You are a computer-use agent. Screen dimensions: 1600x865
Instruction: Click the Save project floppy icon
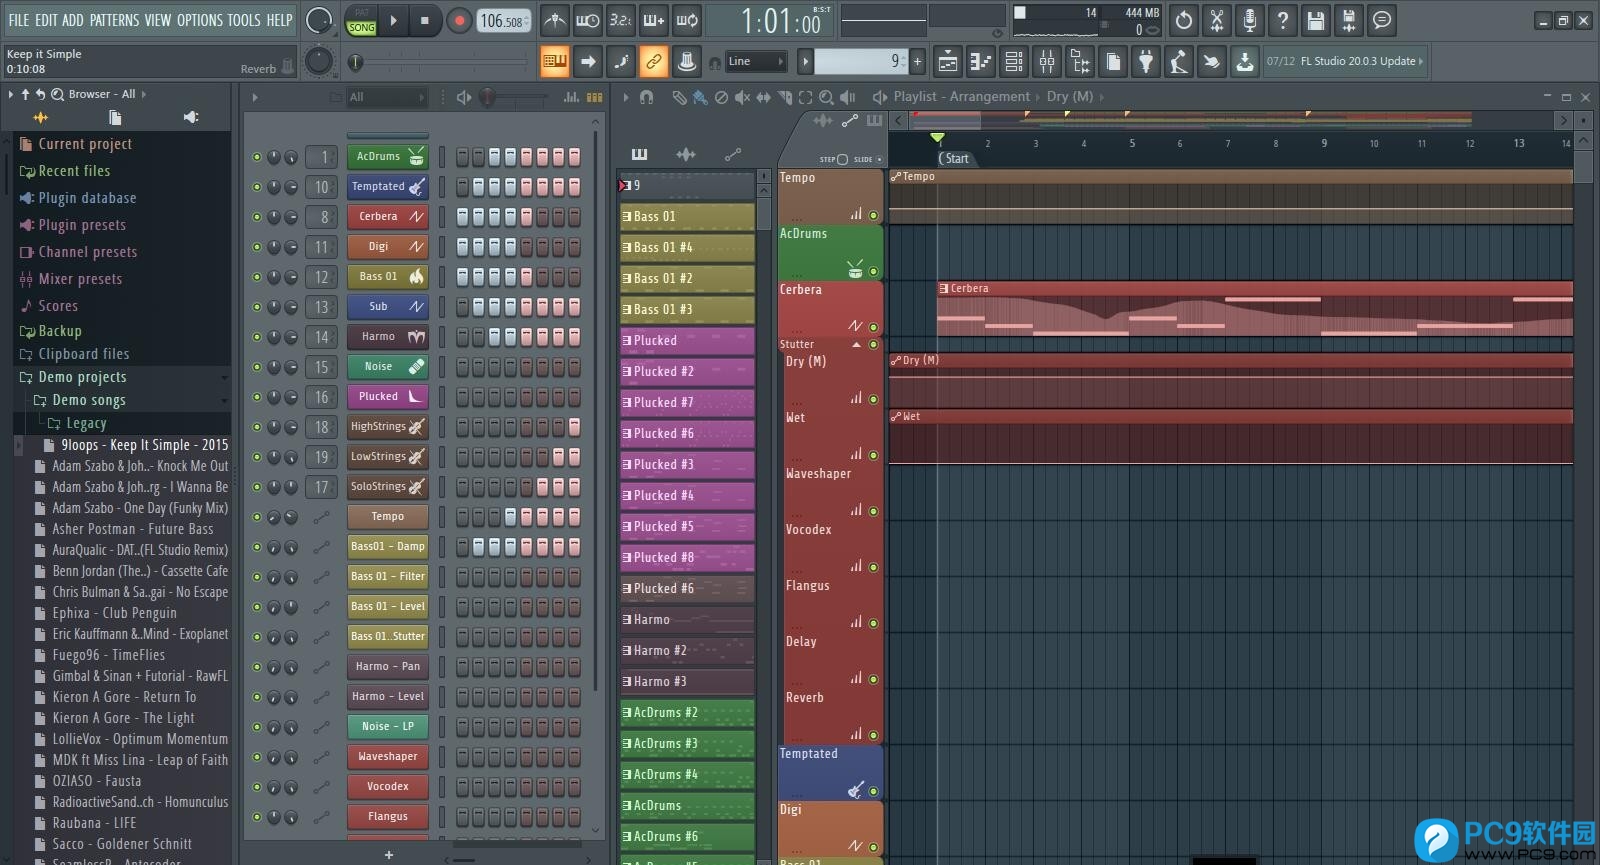(1316, 20)
